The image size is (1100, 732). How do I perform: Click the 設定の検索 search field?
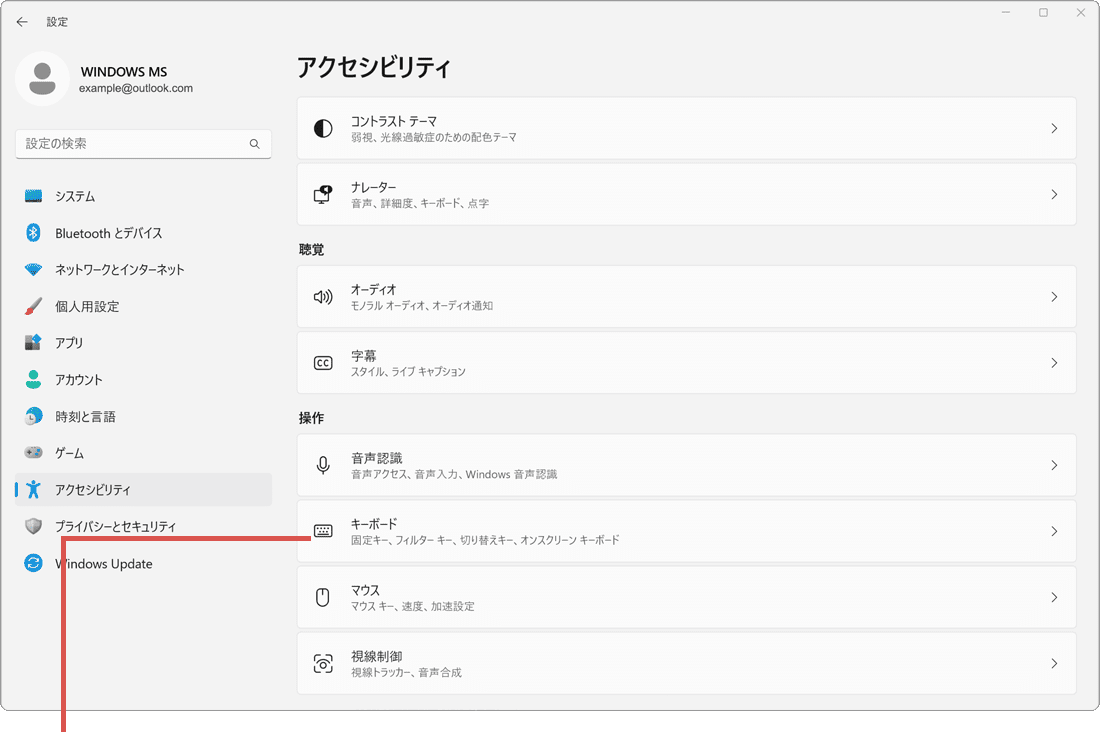coord(143,144)
